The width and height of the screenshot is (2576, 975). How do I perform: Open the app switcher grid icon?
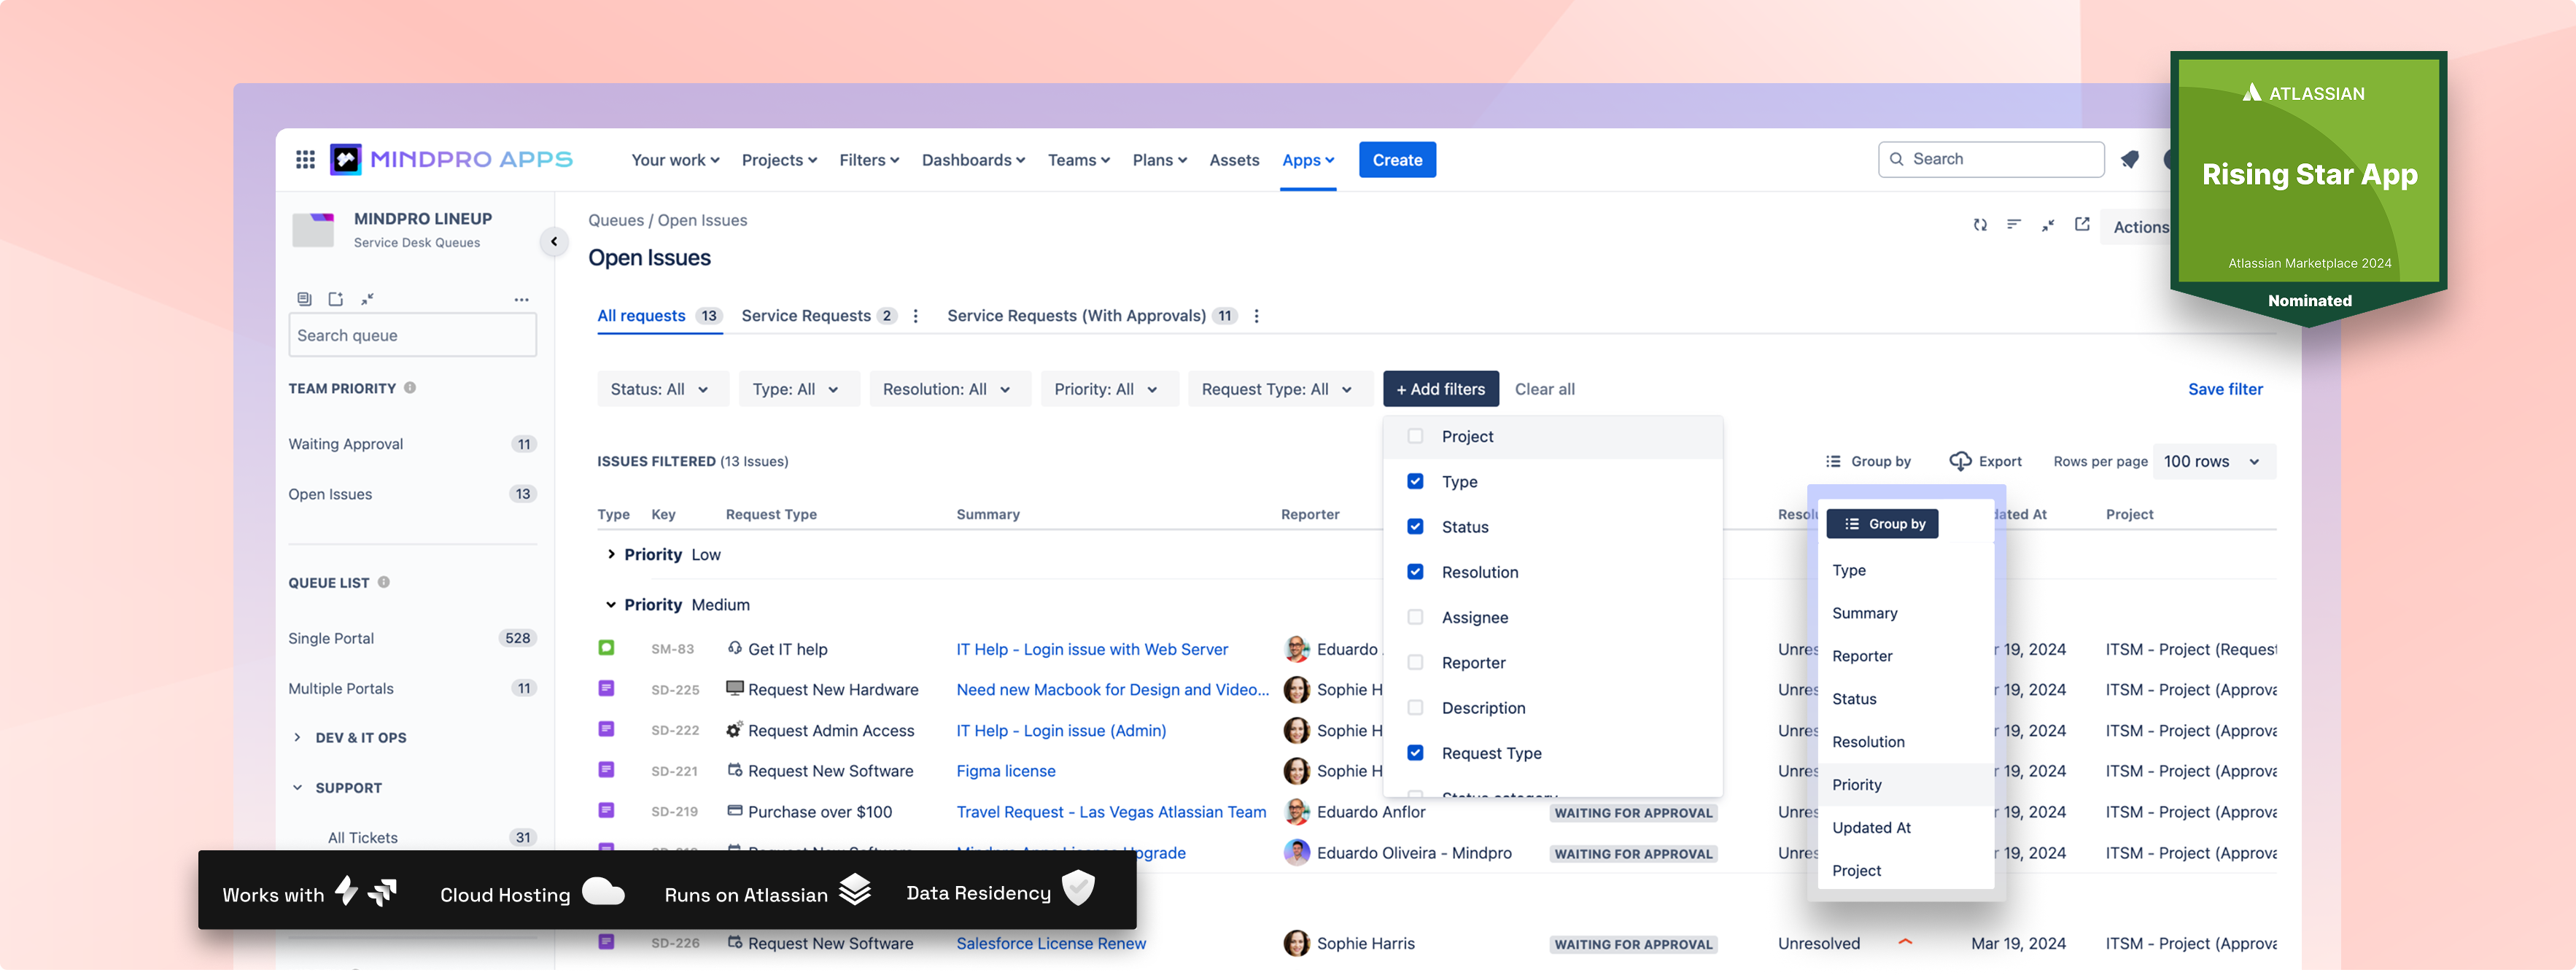tap(305, 160)
